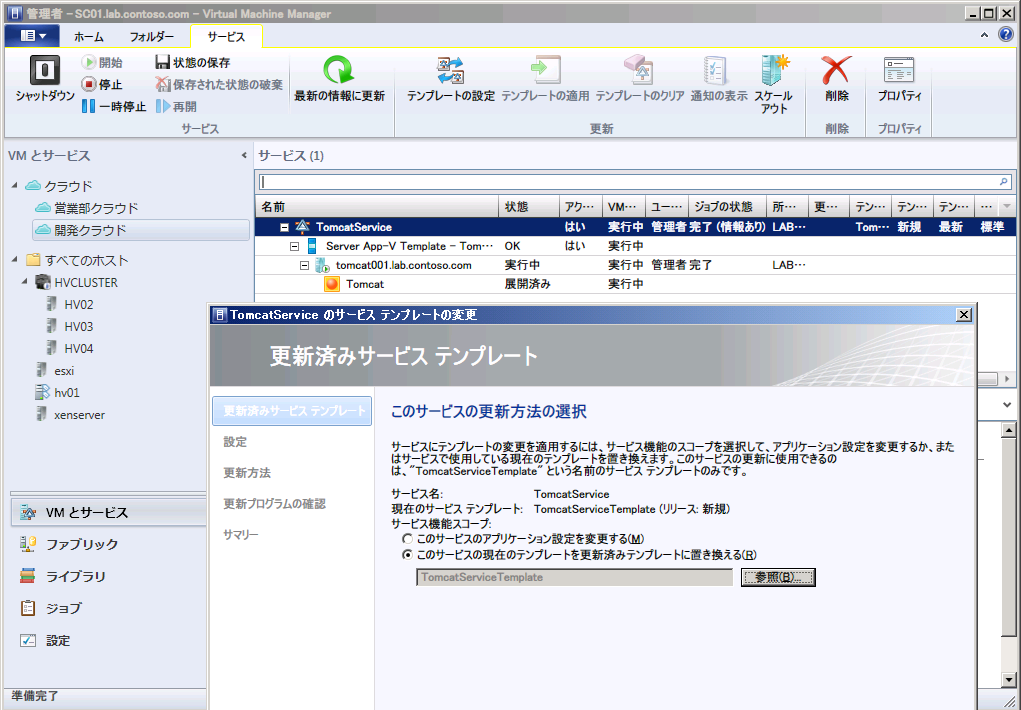1021x710 pixels.
Task: Open the ライブラリ workspace
Action: click(80, 573)
